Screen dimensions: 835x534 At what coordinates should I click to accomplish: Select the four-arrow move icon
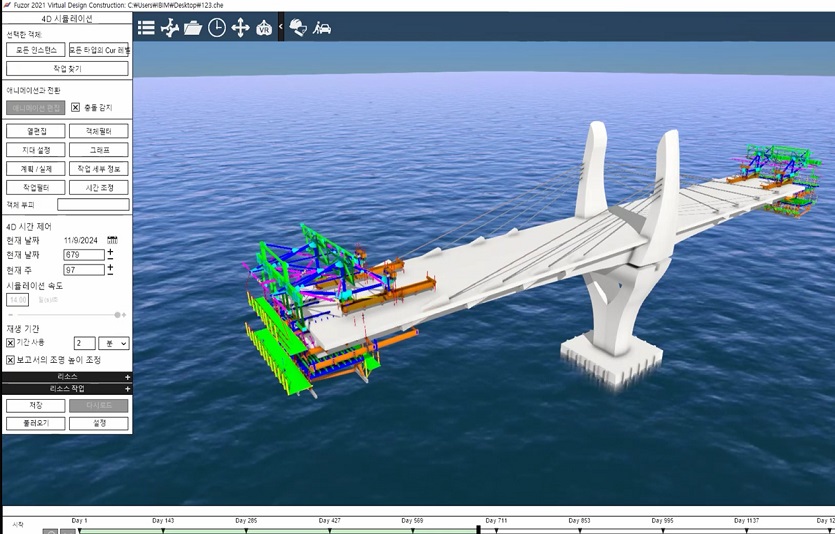(240, 28)
